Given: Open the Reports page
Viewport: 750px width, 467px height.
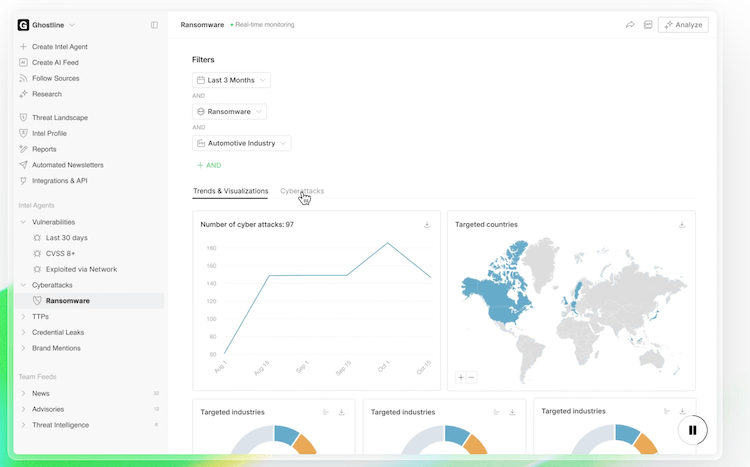Looking at the screenshot, I should click(x=44, y=149).
